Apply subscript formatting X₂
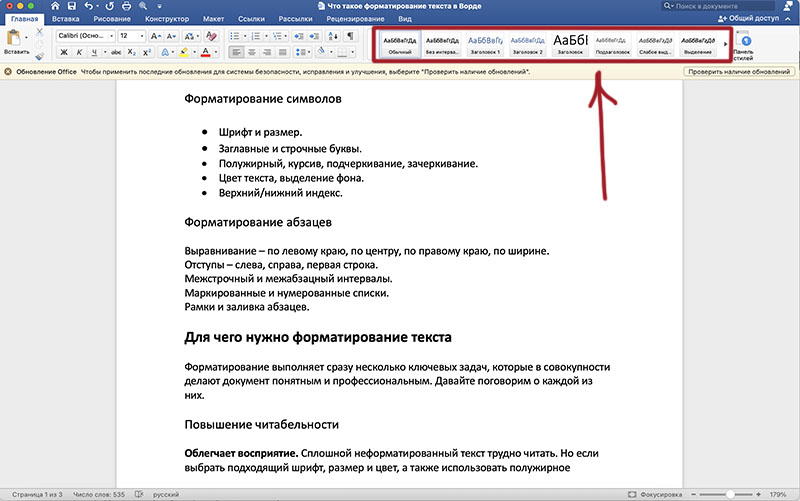This screenshot has height=501, width=800. 132,52
